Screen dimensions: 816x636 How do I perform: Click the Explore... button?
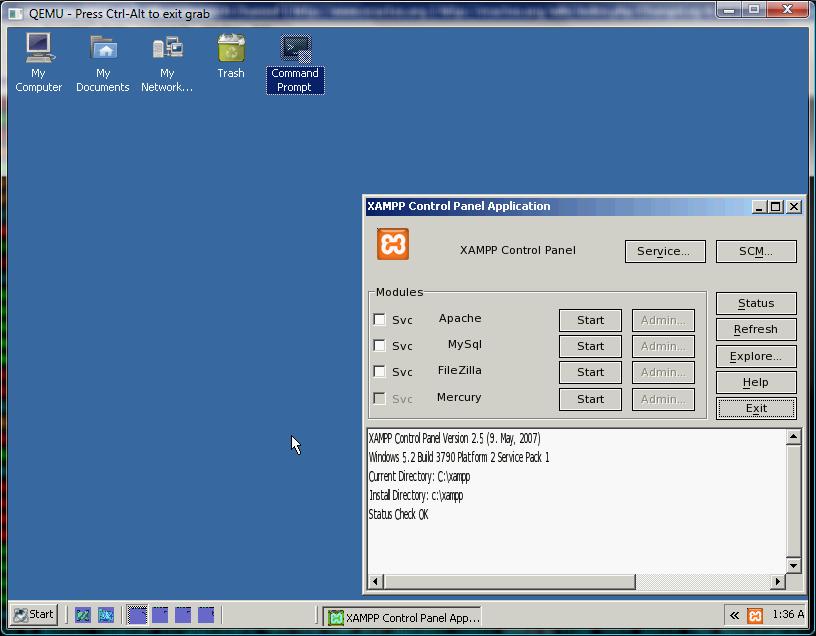point(756,356)
